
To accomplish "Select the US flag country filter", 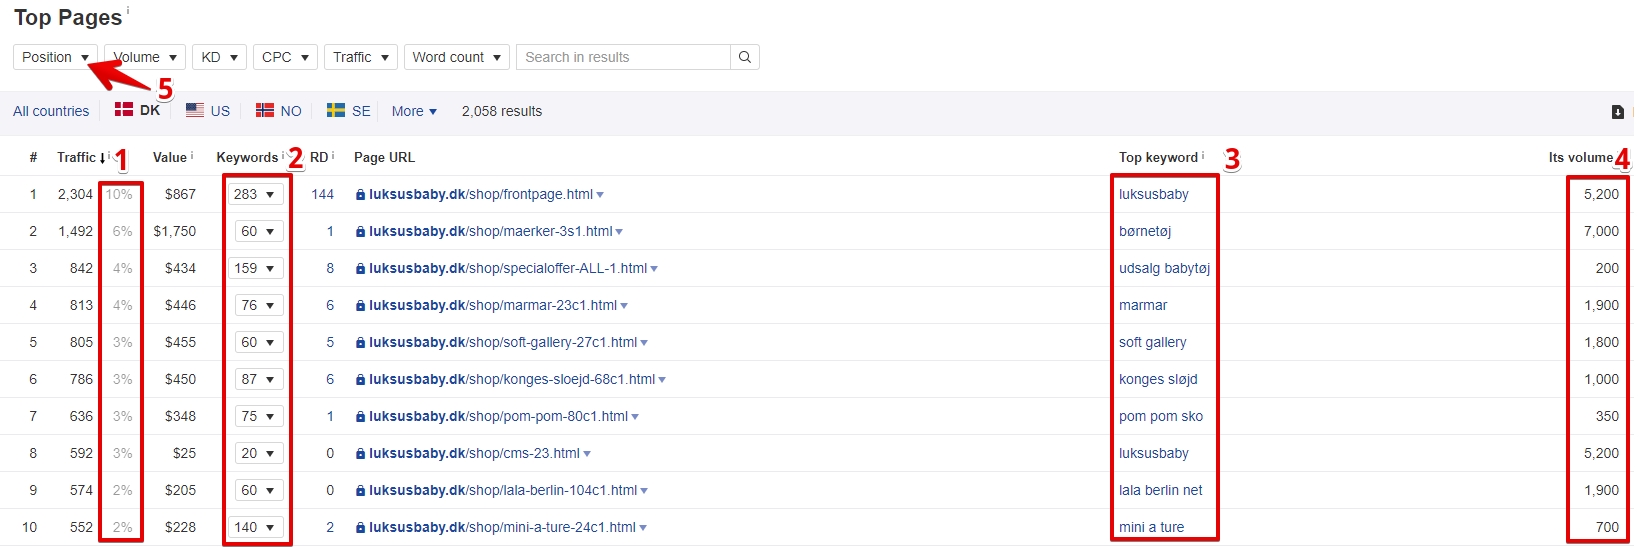I will (208, 111).
